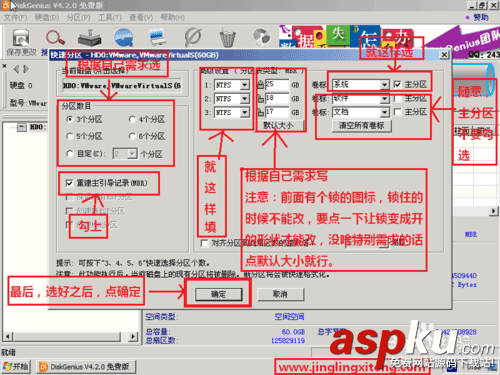
Task: Open the custom partition count dropdown
Action: coord(132,154)
